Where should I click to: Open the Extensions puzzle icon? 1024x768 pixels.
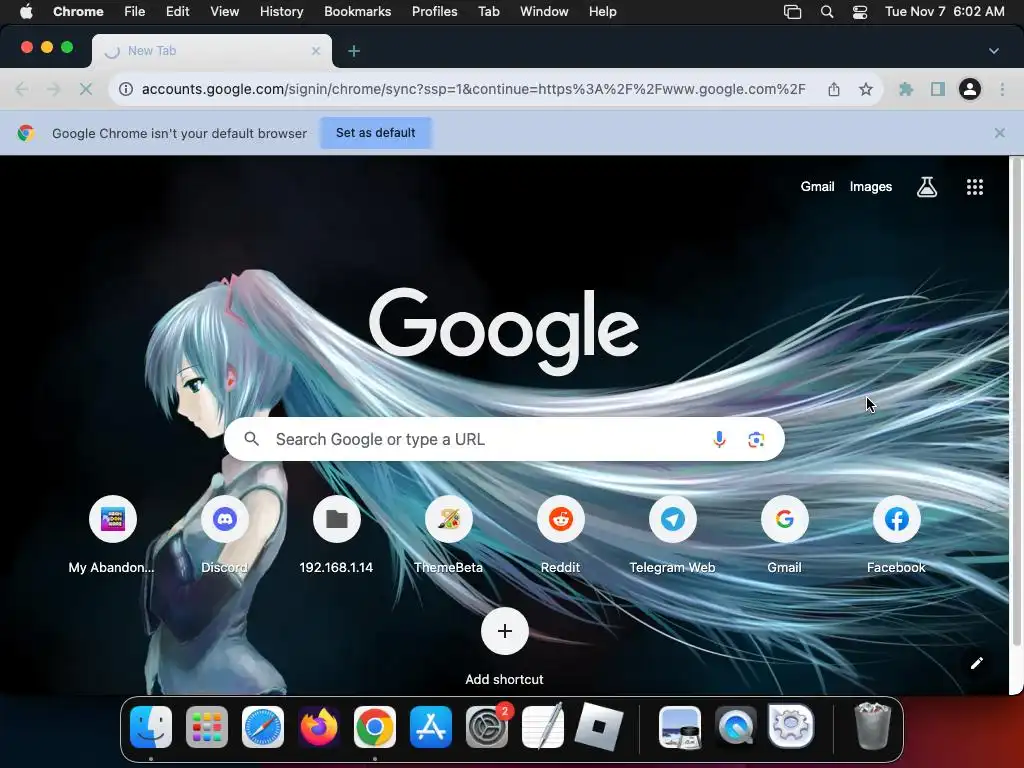(x=906, y=89)
